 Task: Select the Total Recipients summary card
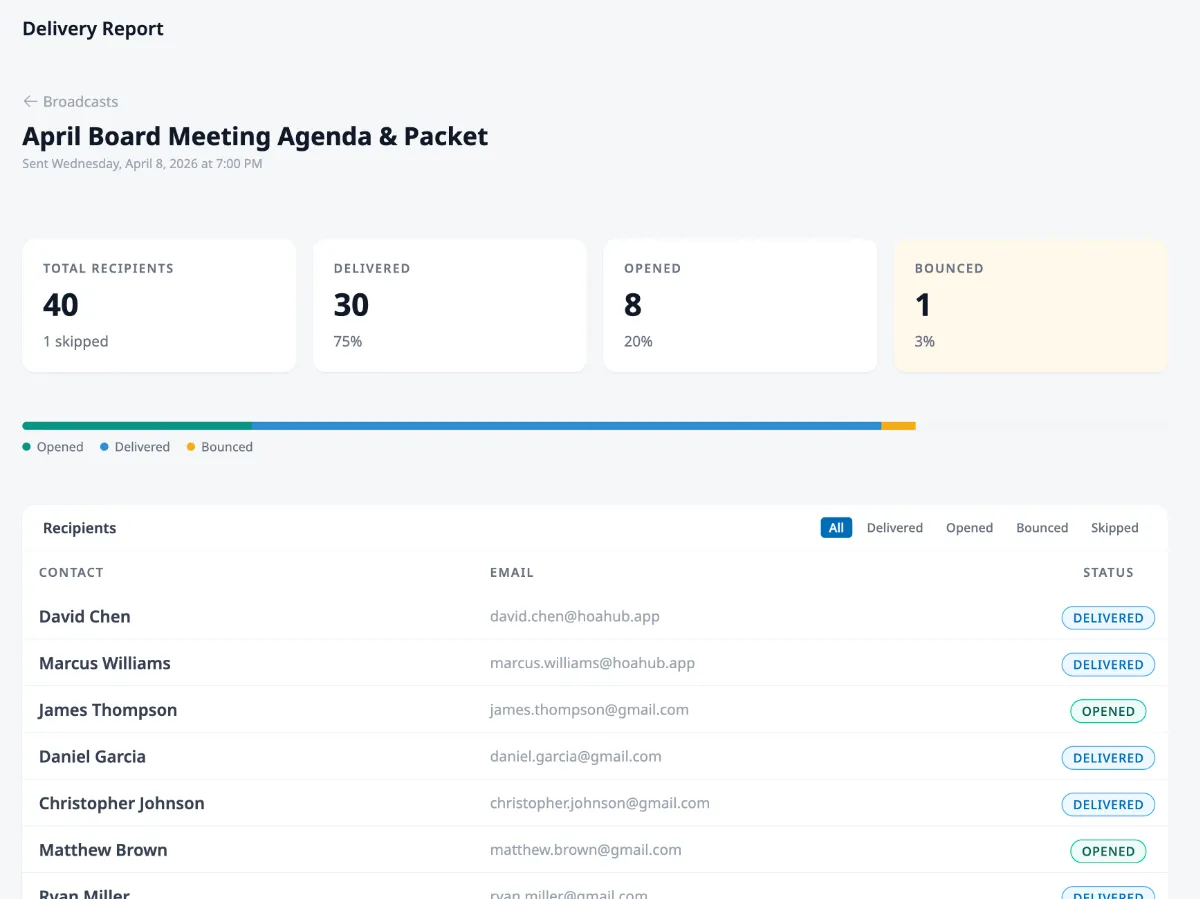click(159, 305)
